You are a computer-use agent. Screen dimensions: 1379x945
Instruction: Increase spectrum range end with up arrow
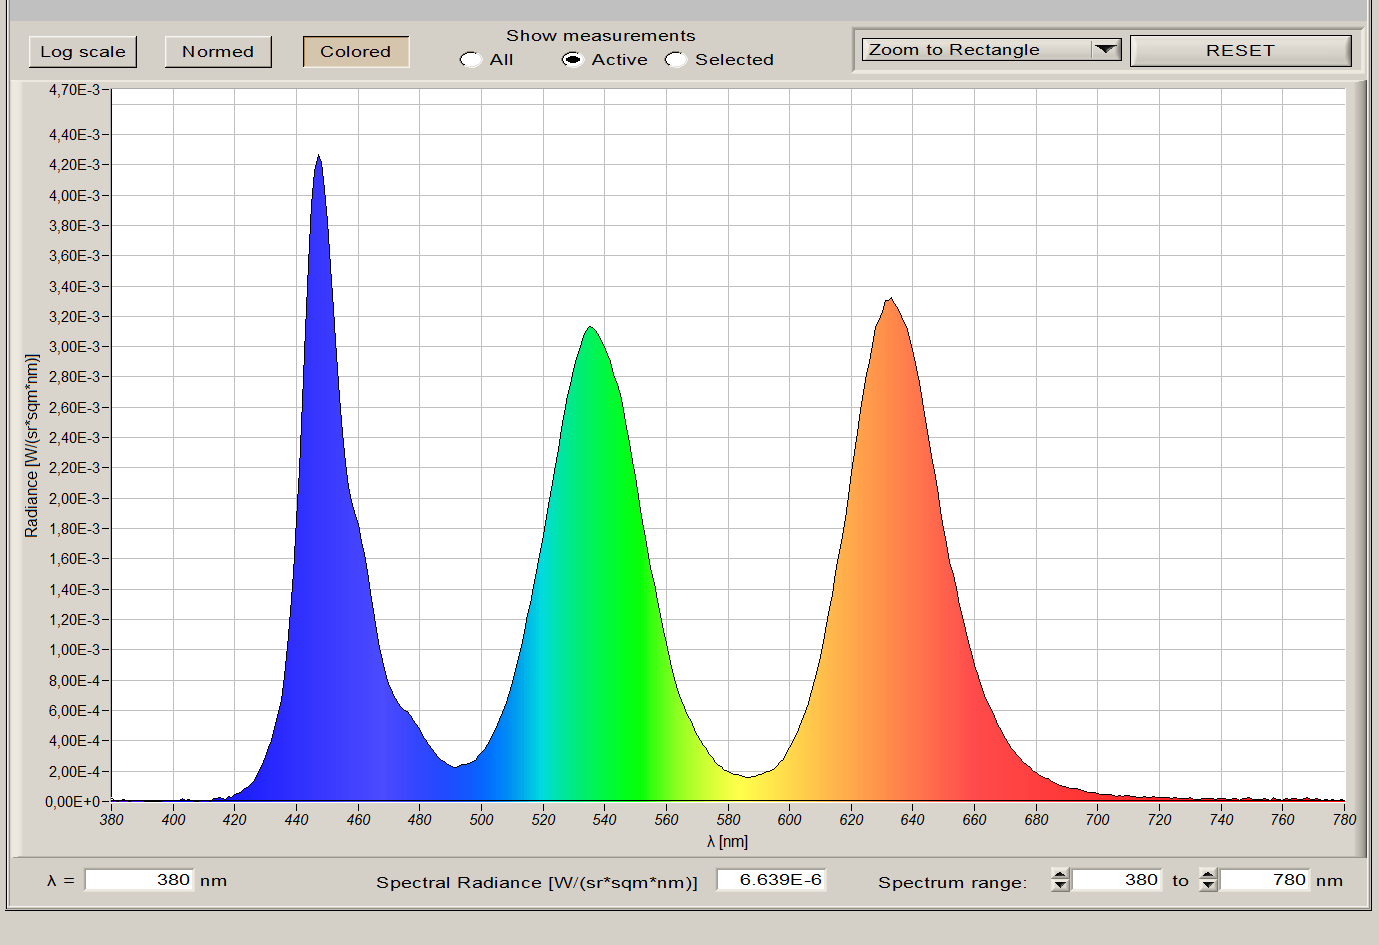[x=1208, y=874]
